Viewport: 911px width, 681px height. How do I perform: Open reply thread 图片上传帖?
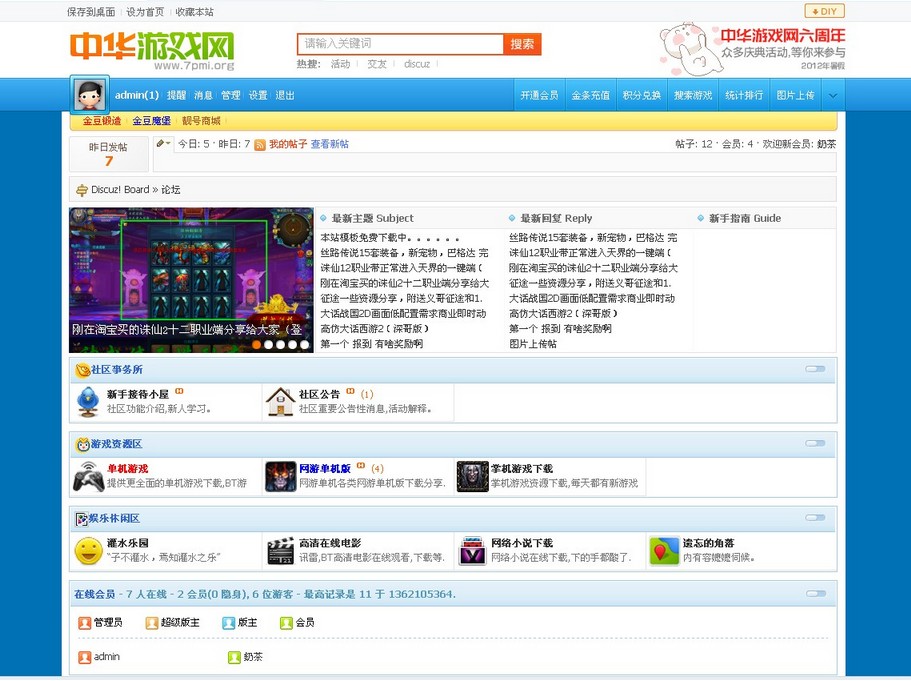point(533,343)
